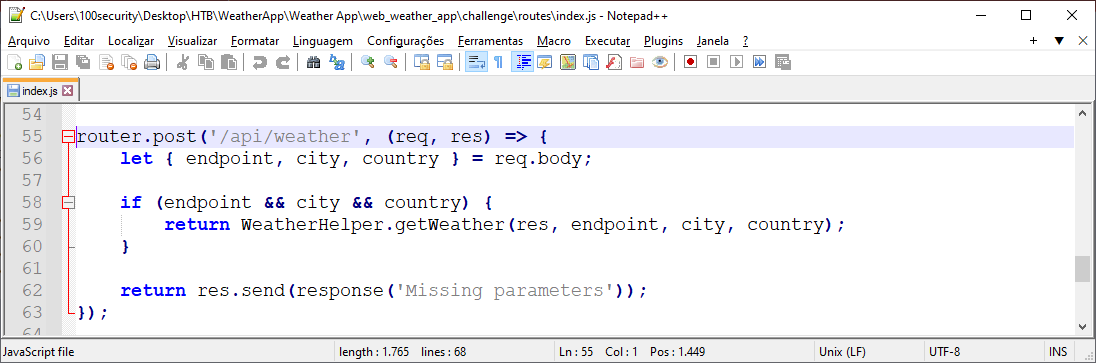Click the Copy toolbar icon
This screenshot has width=1096, height=363.
(206, 62)
